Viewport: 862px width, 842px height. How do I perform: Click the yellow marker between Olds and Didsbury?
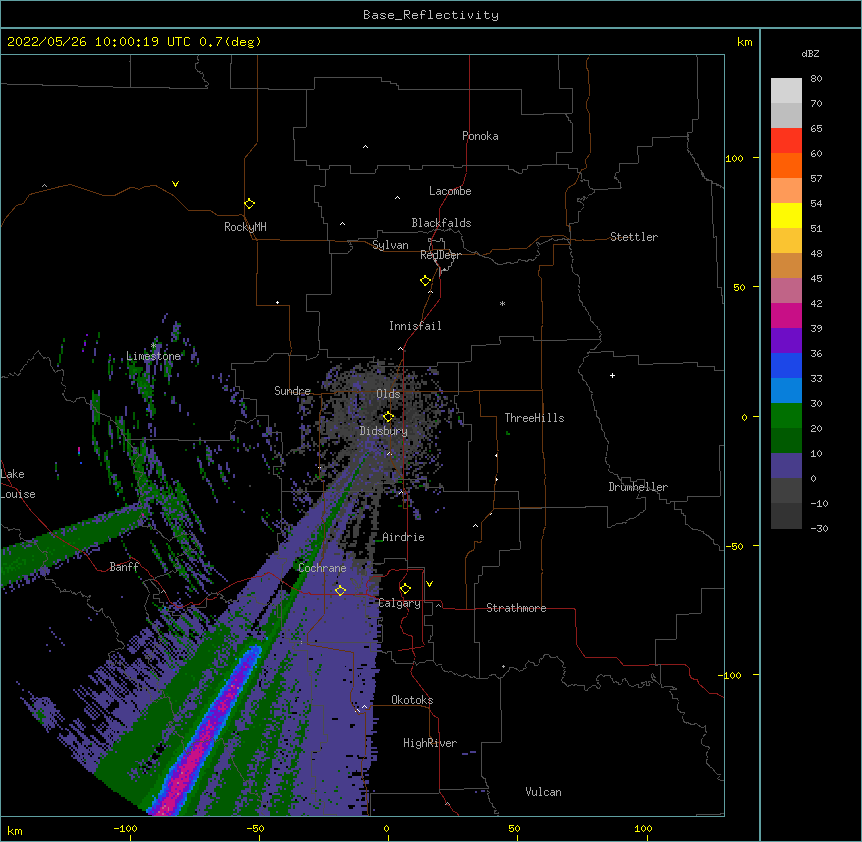point(388,416)
